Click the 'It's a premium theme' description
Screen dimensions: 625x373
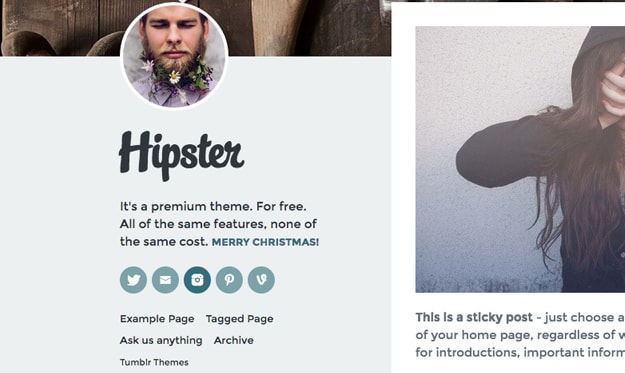[218, 224]
